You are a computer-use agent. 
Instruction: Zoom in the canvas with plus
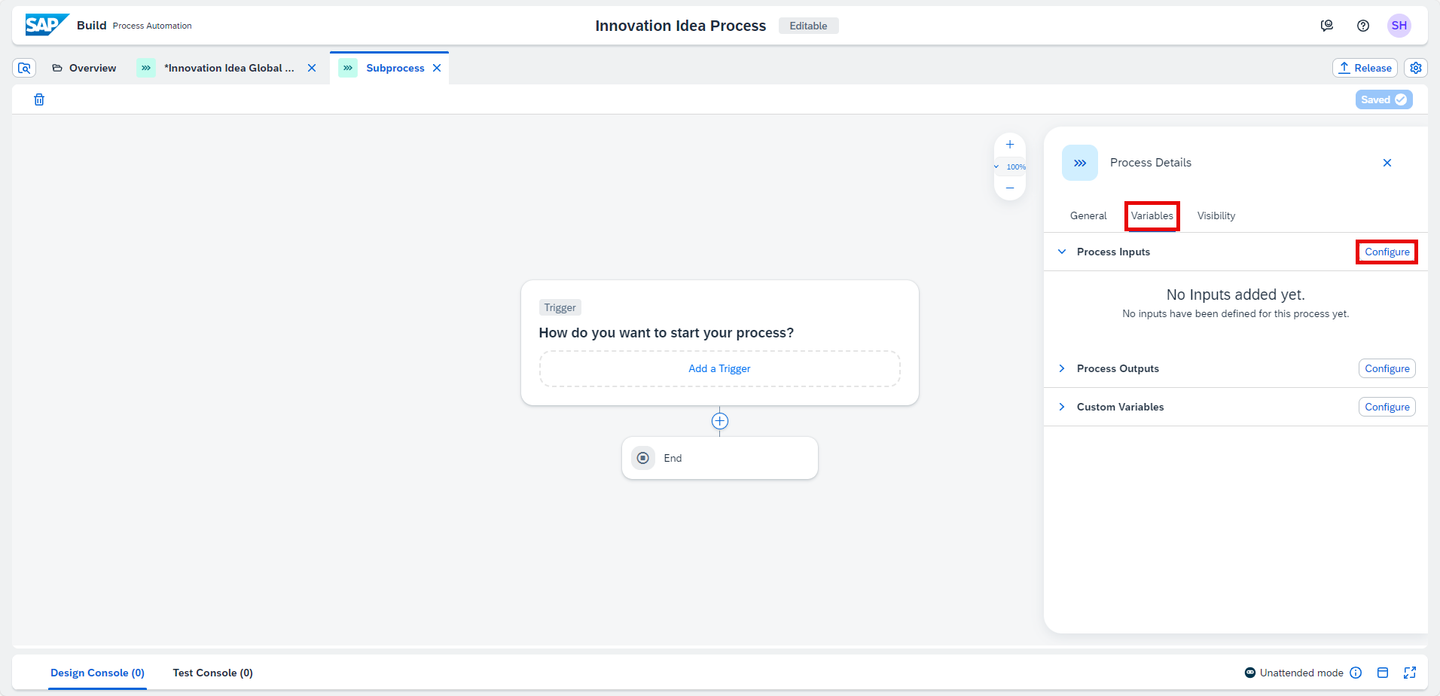pos(1010,145)
